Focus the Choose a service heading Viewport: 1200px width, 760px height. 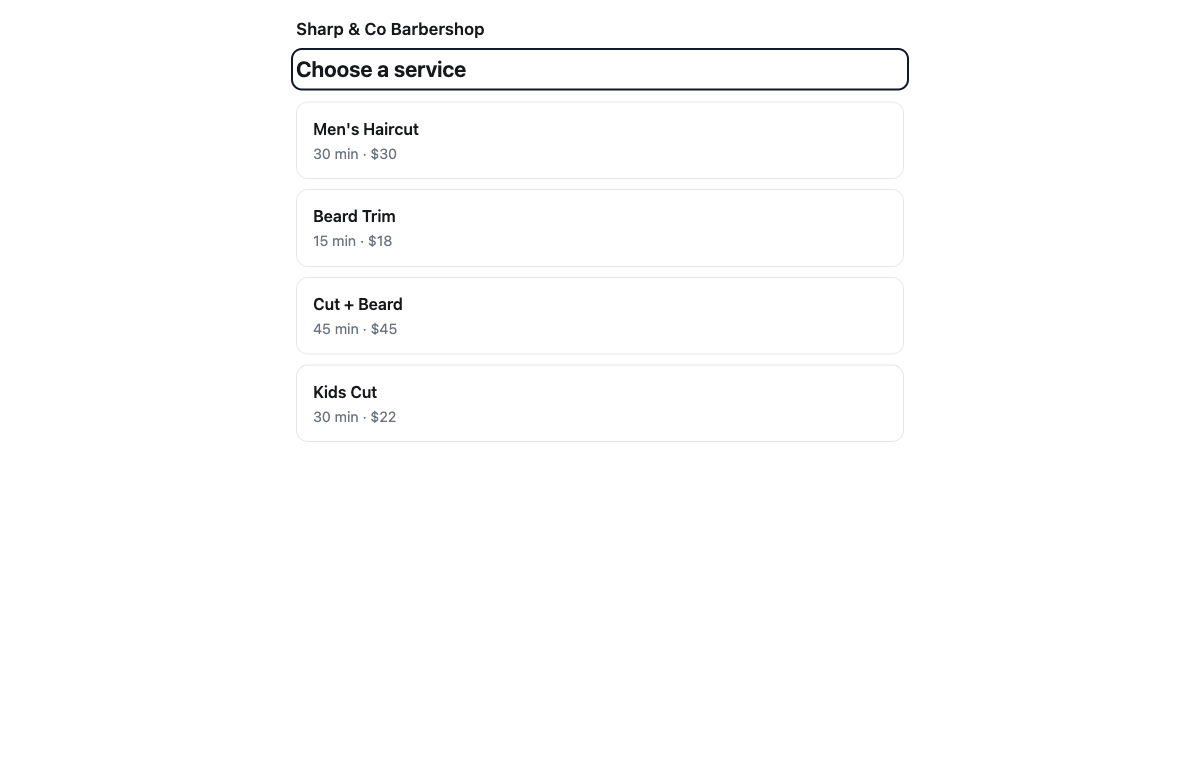600,69
